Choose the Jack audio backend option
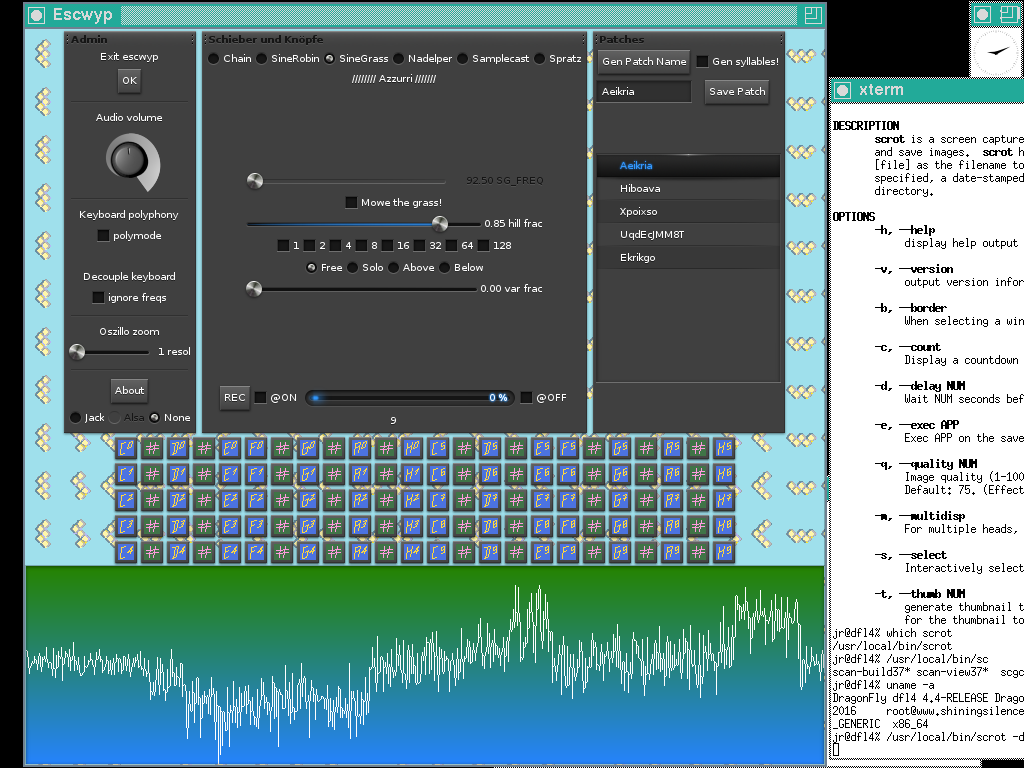This screenshot has width=1024, height=768. click(x=75, y=417)
